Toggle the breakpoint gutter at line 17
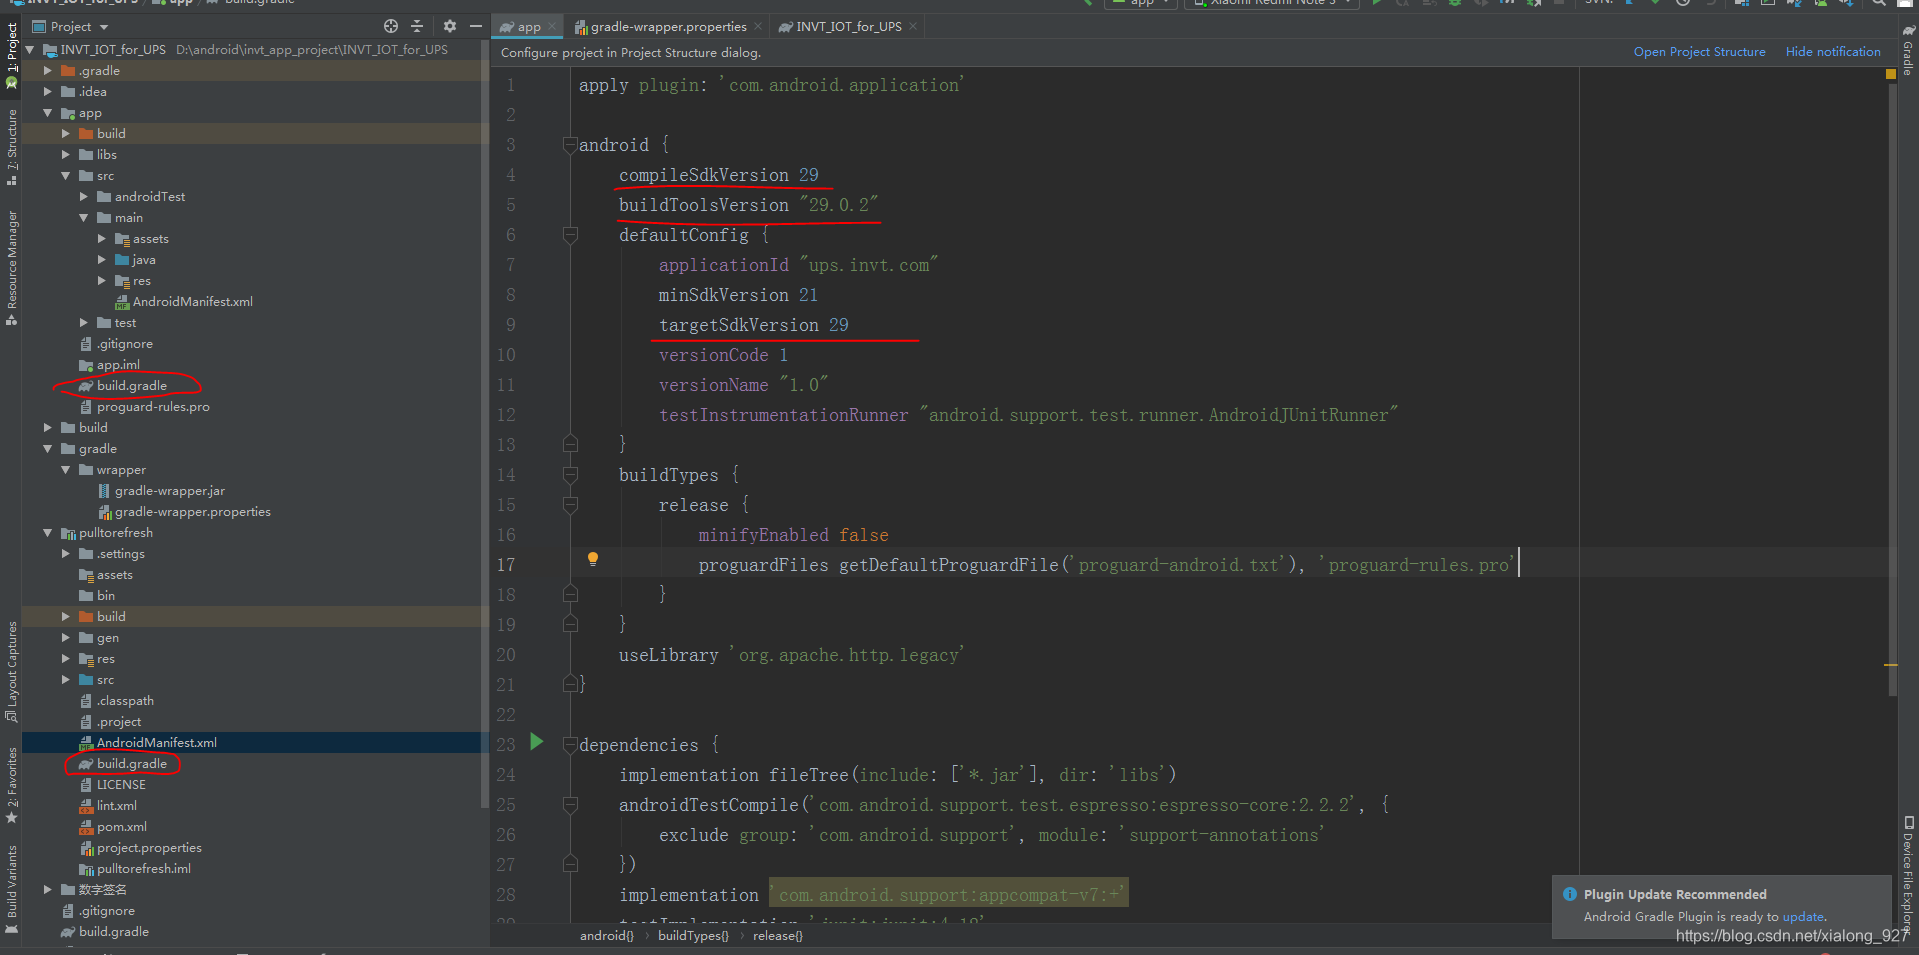1919x955 pixels. [545, 563]
